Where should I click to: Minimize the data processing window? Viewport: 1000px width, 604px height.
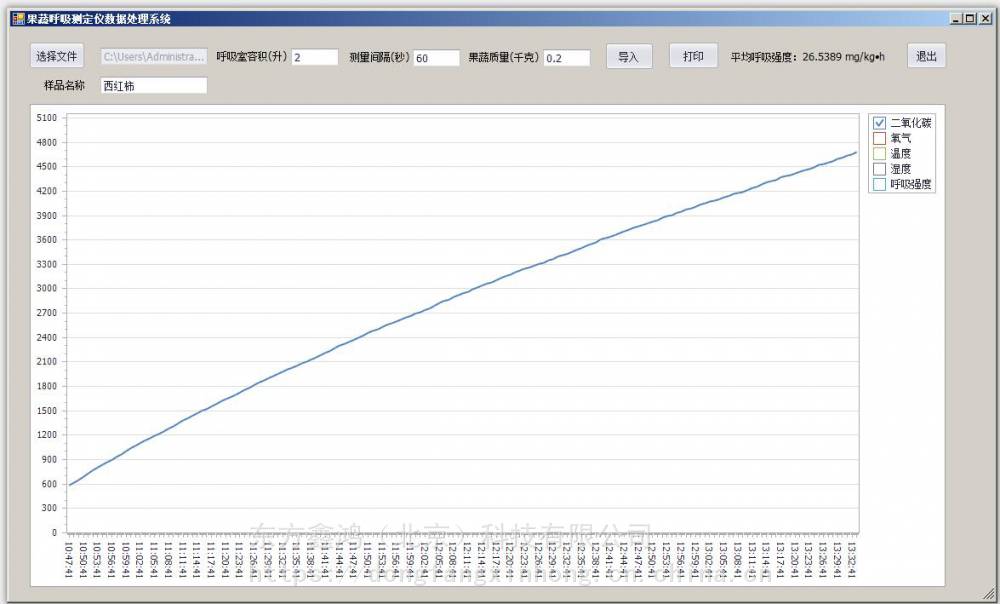tap(957, 19)
